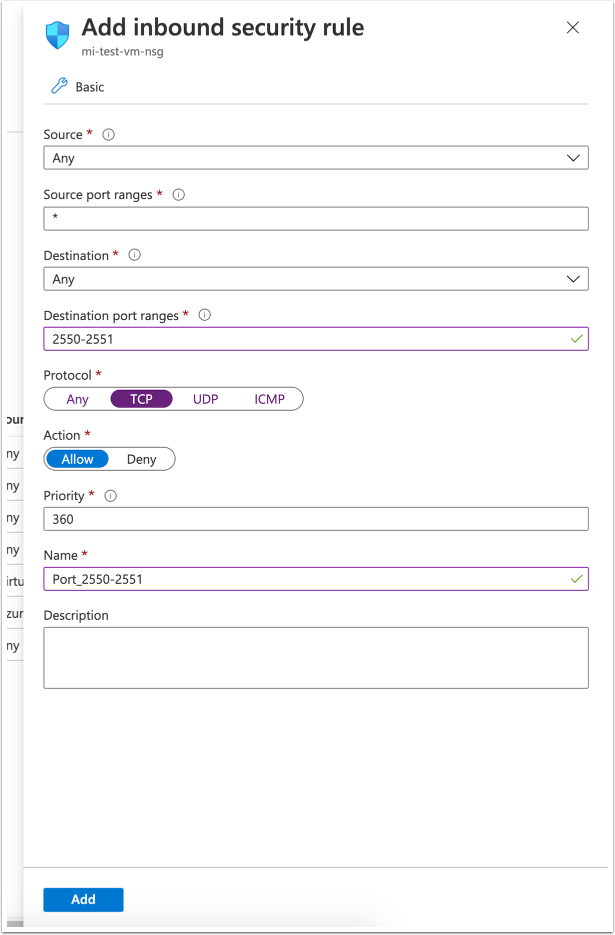The width and height of the screenshot is (615, 935).
Task: Set the action to Deny
Action: point(142,459)
